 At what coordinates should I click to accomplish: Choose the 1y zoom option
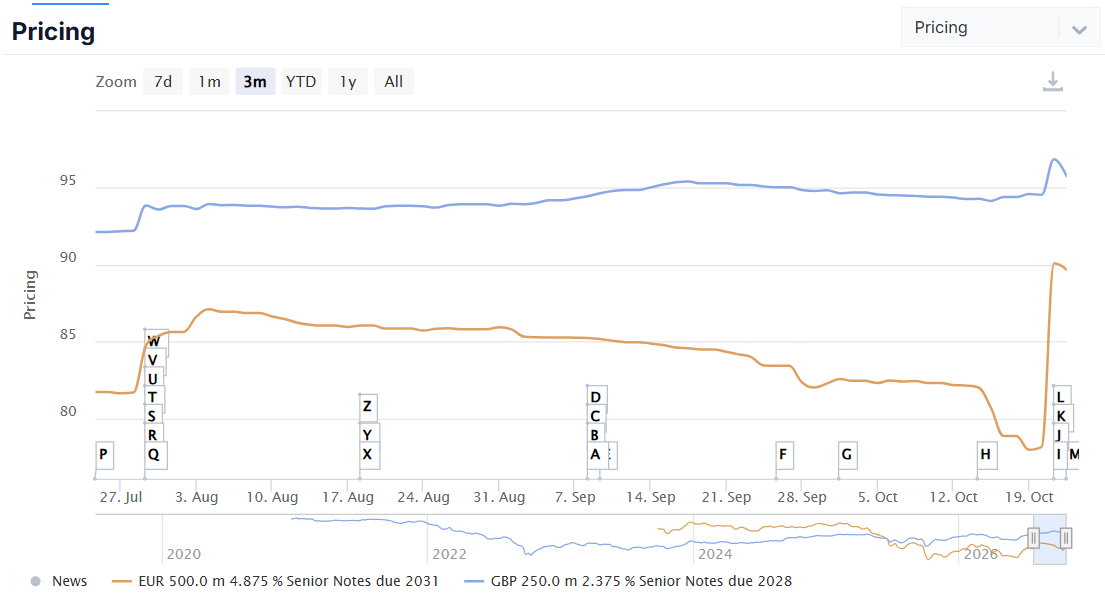(x=348, y=82)
